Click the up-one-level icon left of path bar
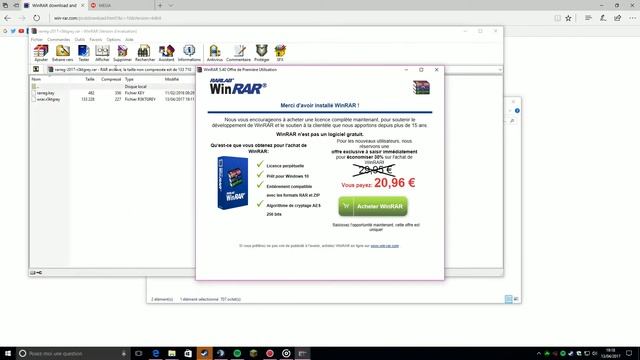640x360 pixels. pyautogui.click(x=36, y=69)
